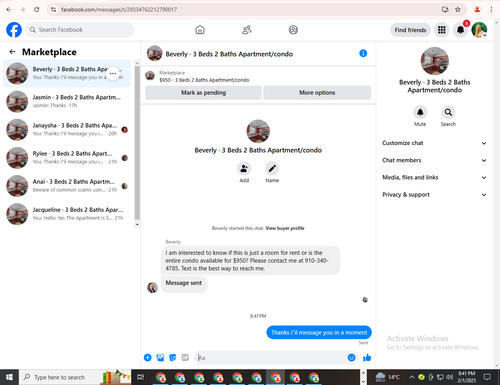Open Task View on the taskbar
The height and width of the screenshot is (385, 500).
coord(141,377)
